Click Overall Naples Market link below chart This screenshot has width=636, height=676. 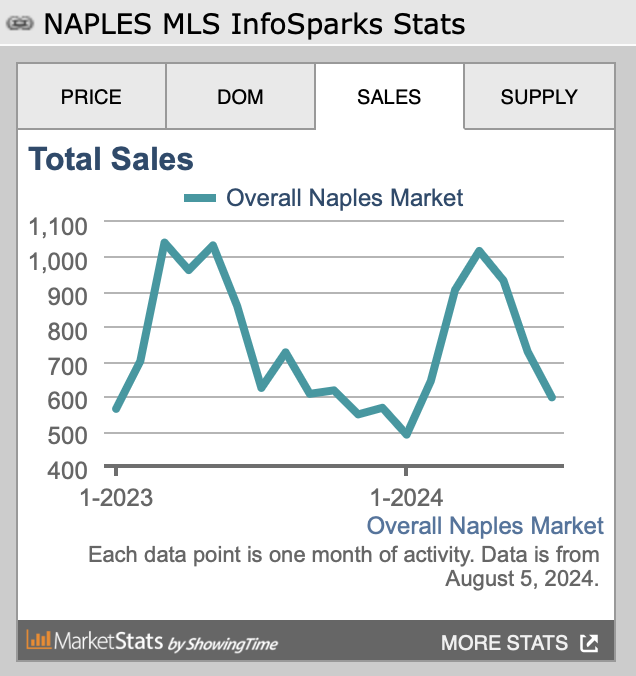[485, 526]
